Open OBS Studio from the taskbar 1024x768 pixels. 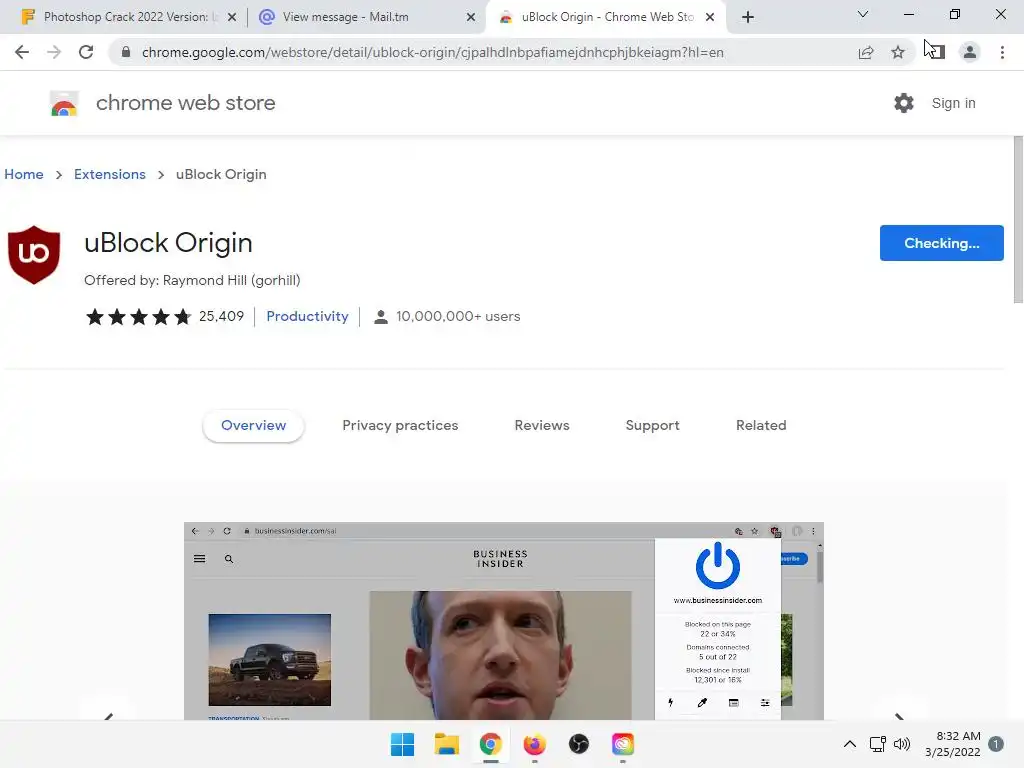tap(579, 744)
